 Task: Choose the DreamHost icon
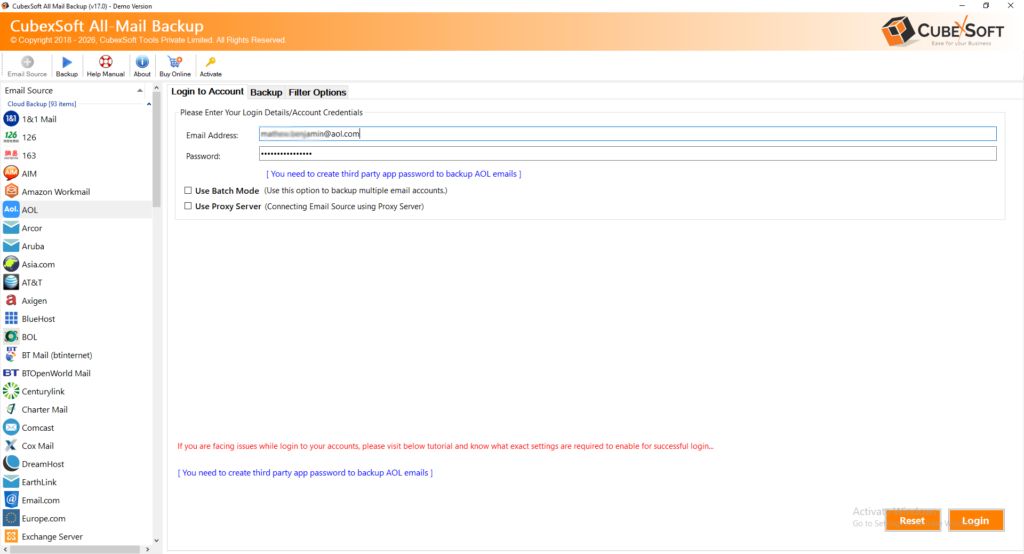11,464
